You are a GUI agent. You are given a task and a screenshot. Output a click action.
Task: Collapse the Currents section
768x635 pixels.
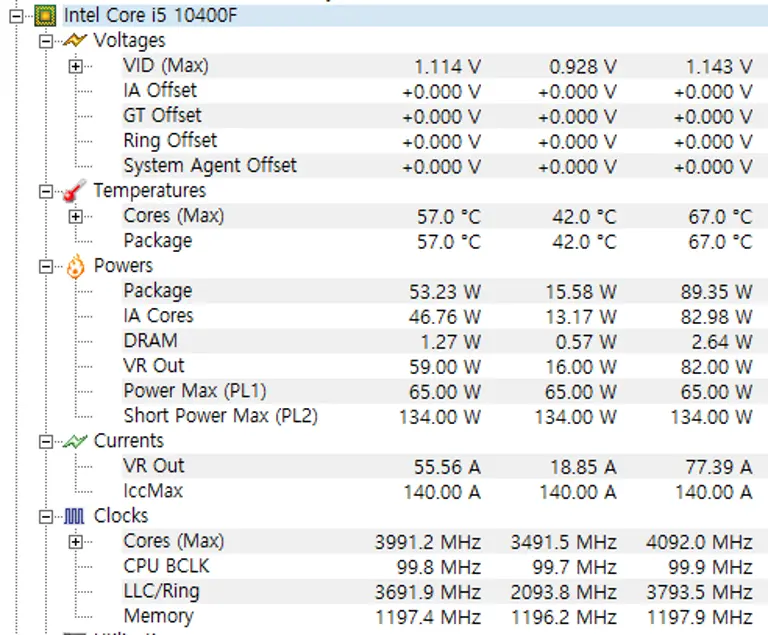(x=46, y=441)
